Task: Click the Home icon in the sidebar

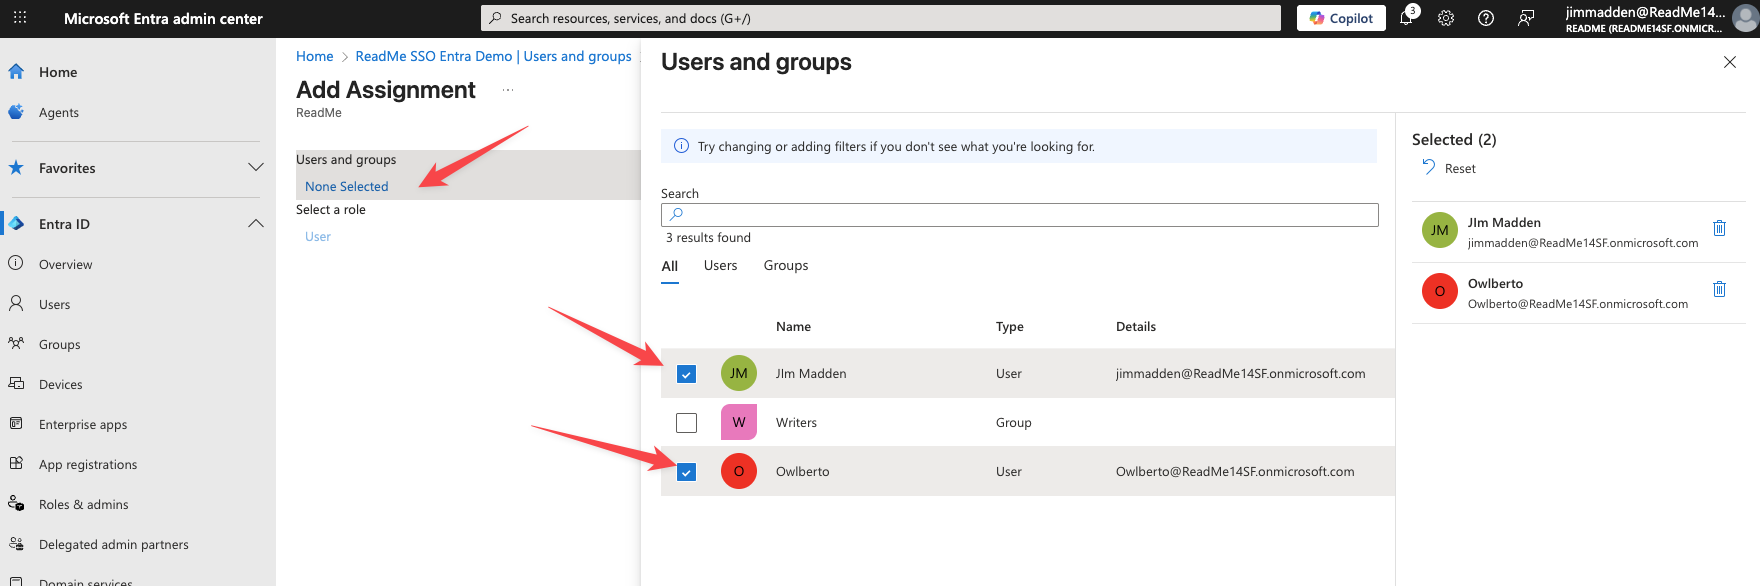Action: 16,72
